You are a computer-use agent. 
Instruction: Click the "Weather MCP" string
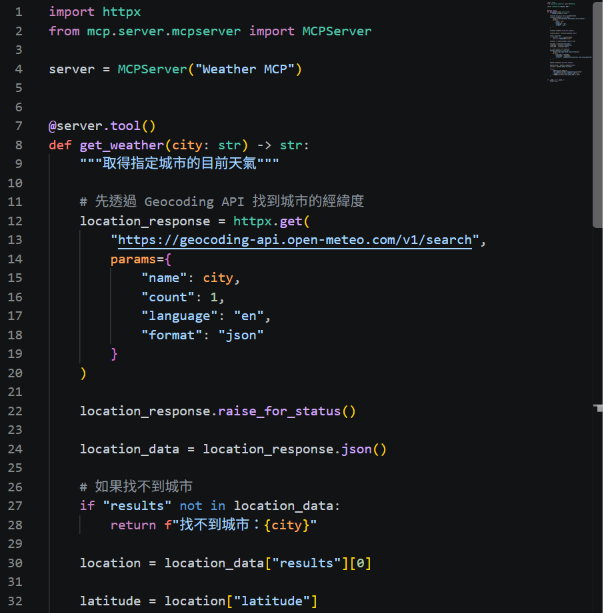click(x=245, y=69)
